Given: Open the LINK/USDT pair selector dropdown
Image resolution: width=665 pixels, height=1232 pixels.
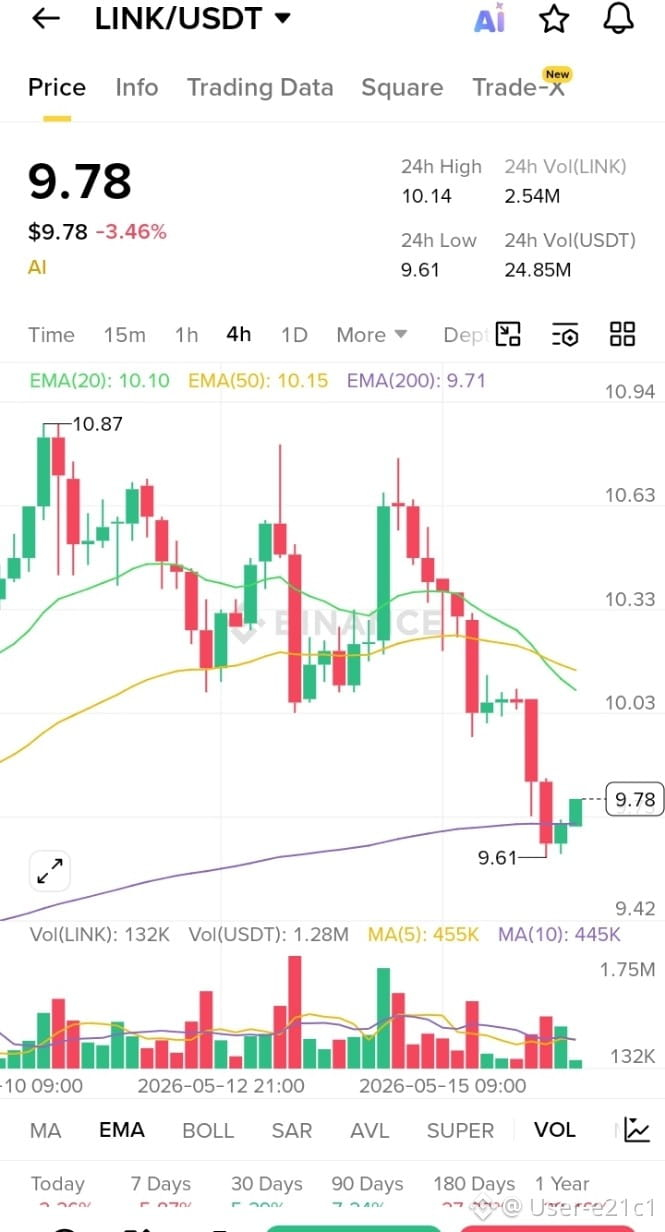Looking at the screenshot, I should pos(193,18).
